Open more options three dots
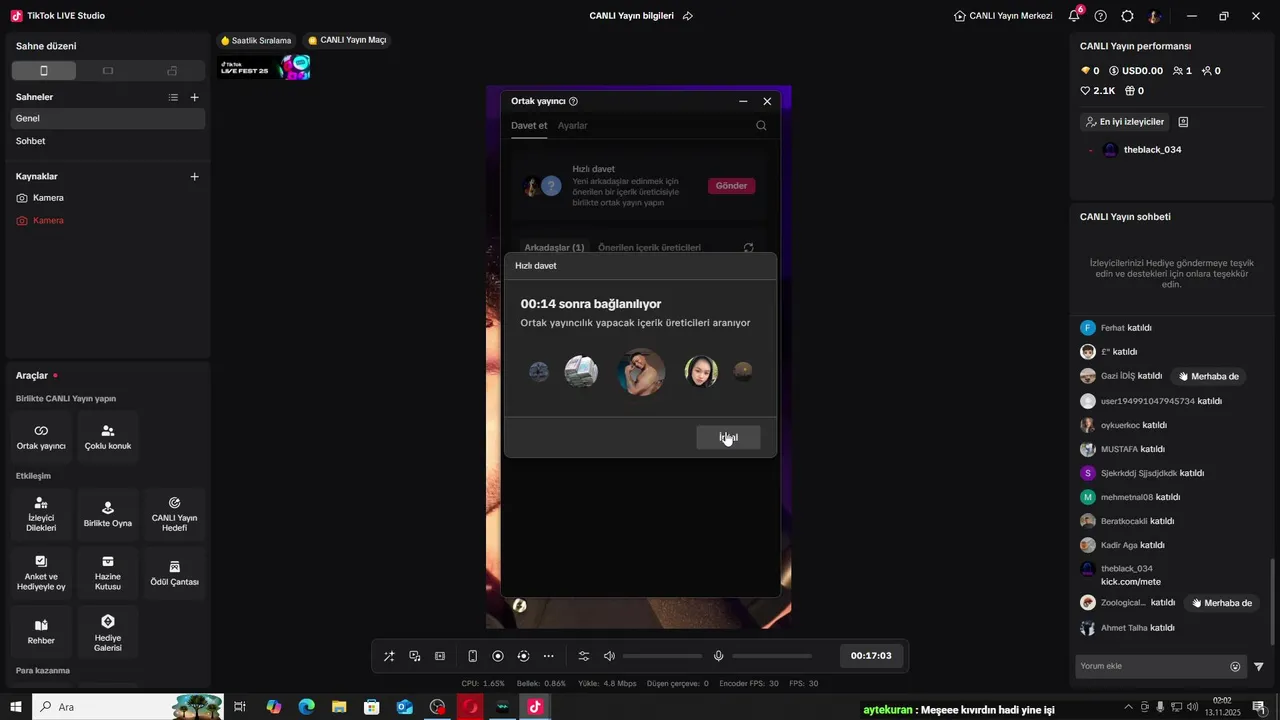Viewport: 1280px width, 720px height. pos(549,656)
